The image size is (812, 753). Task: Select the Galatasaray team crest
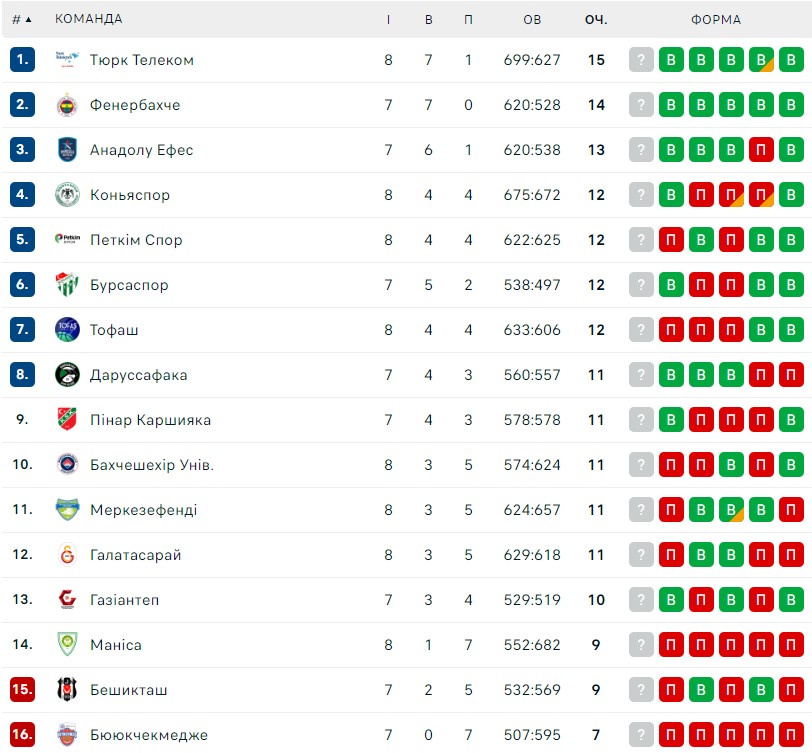[x=67, y=555]
